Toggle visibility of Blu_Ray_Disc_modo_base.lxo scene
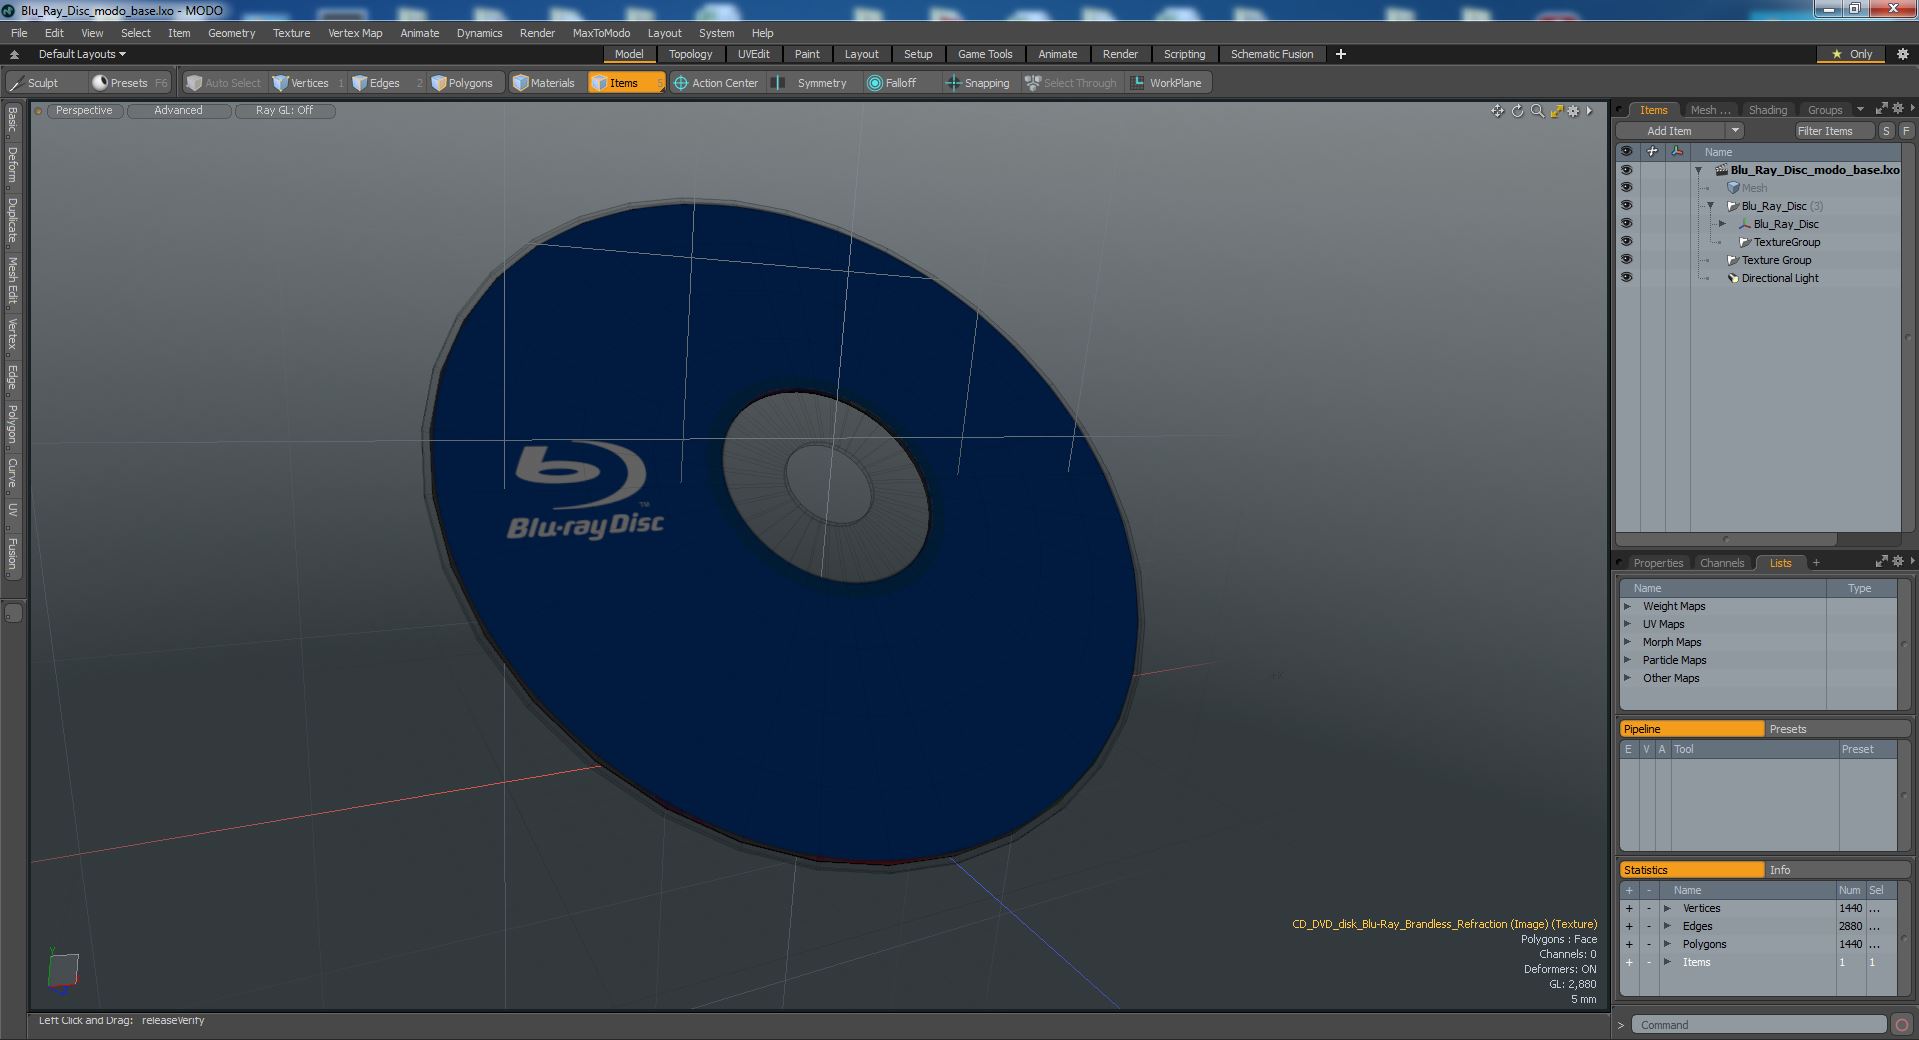Viewport: 1919px width, 1040px height. tap(1626, 170)
